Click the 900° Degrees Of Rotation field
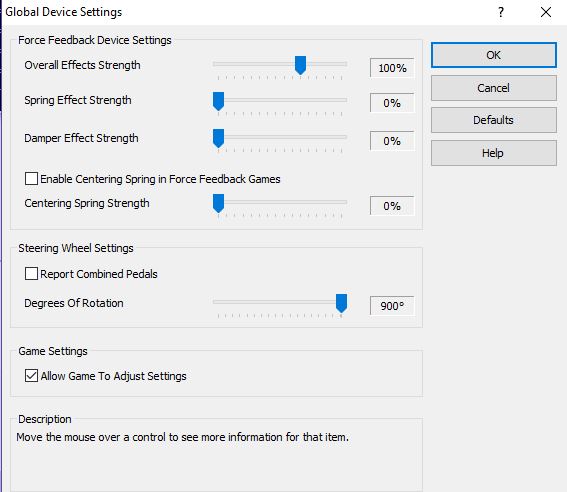The height and width of the screenshot is (492, 567). tap(392, 306)
